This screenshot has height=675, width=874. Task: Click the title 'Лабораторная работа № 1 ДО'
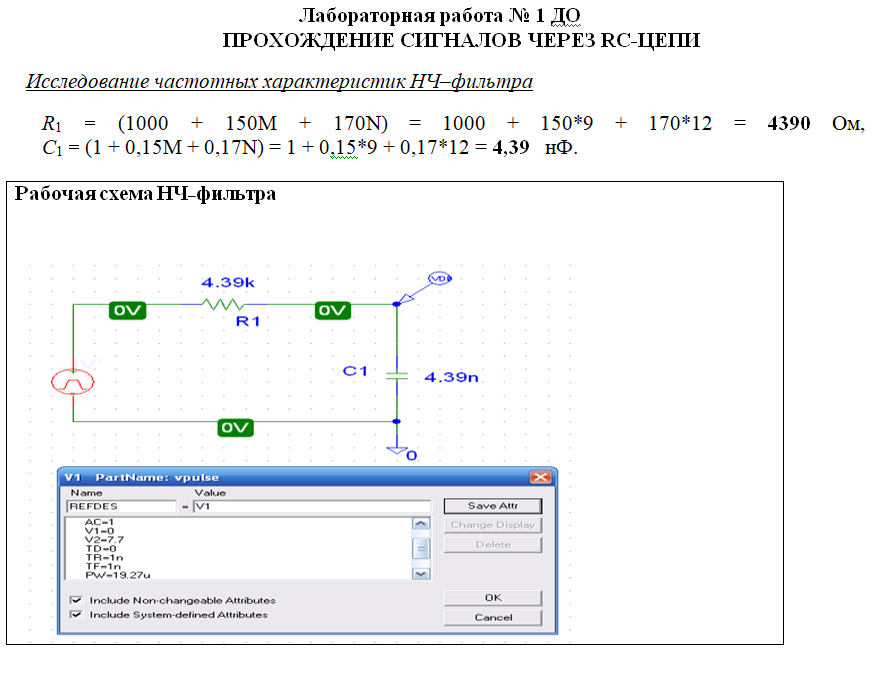pos(440,16)
